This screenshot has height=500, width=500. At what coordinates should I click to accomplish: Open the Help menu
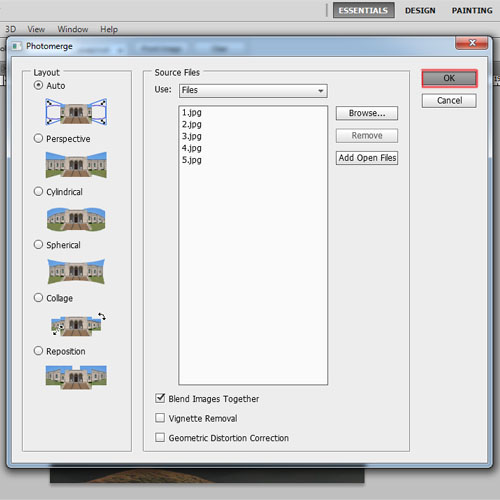tap(109, 29)
